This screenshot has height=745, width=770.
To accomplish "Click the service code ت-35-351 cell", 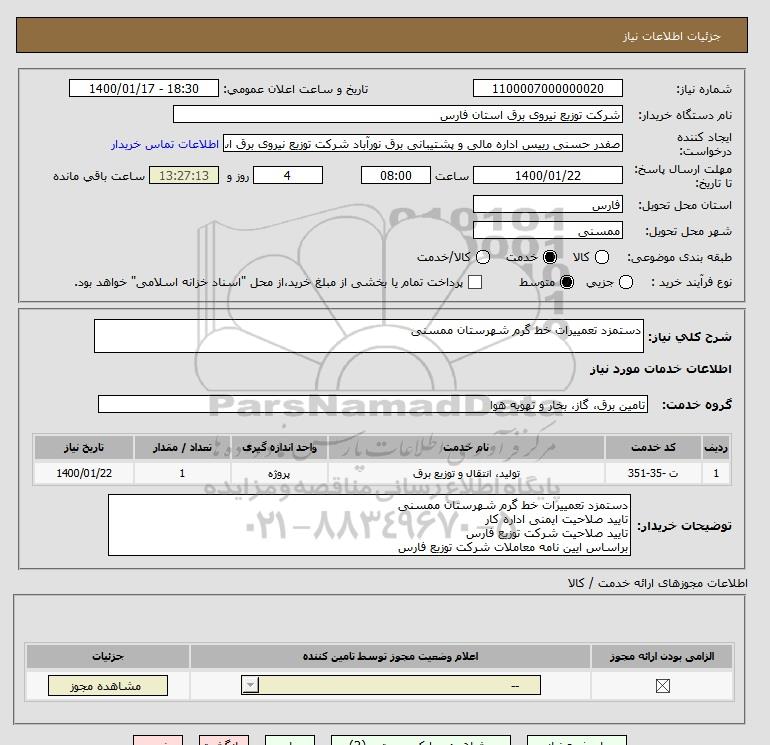I will point(653,473).
